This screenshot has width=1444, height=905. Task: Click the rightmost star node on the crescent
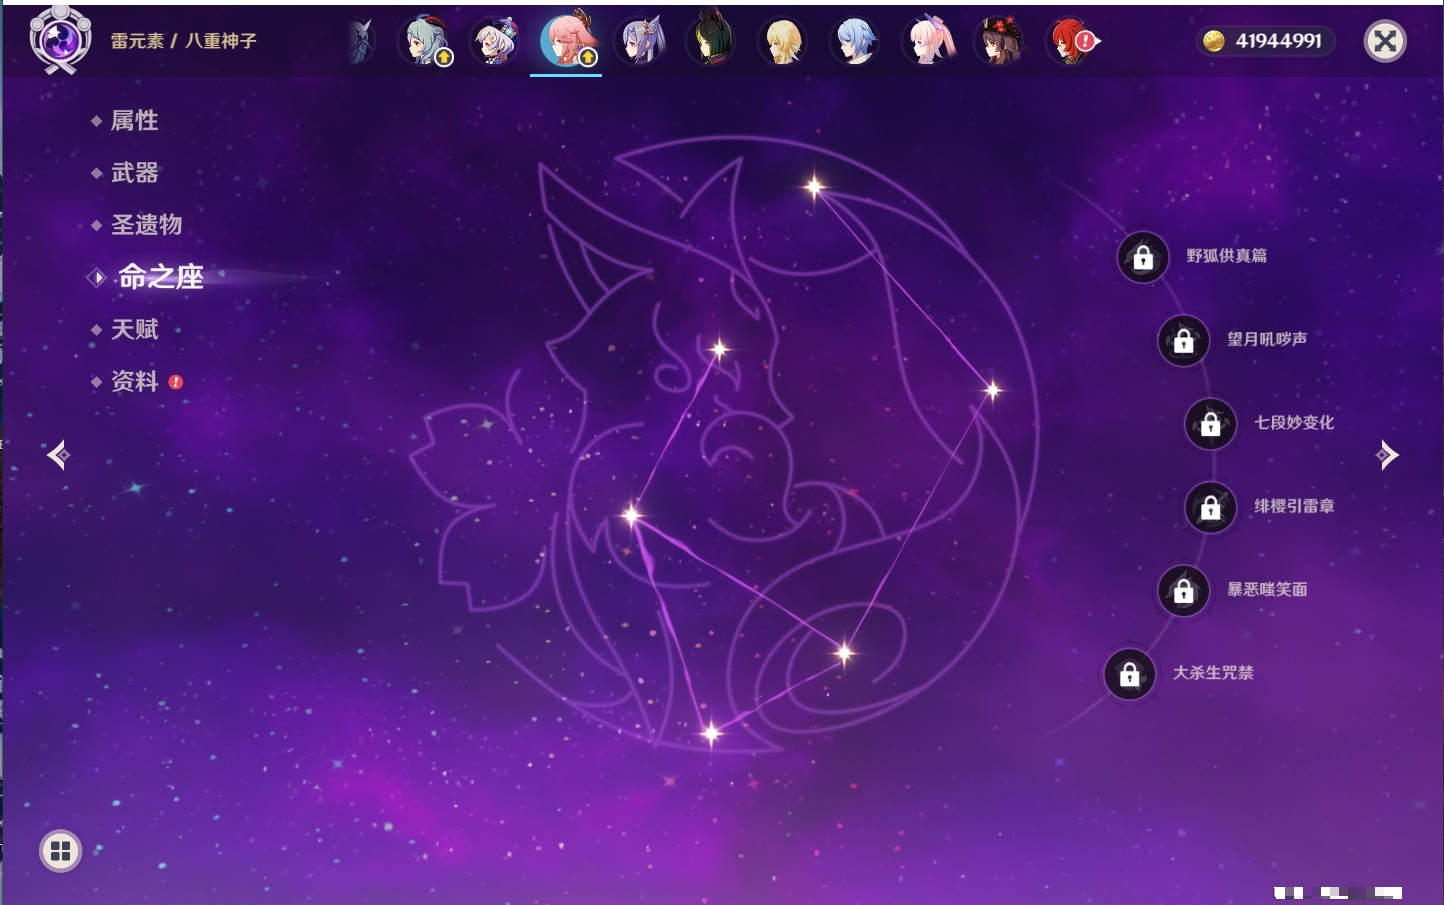coord(992,390)
